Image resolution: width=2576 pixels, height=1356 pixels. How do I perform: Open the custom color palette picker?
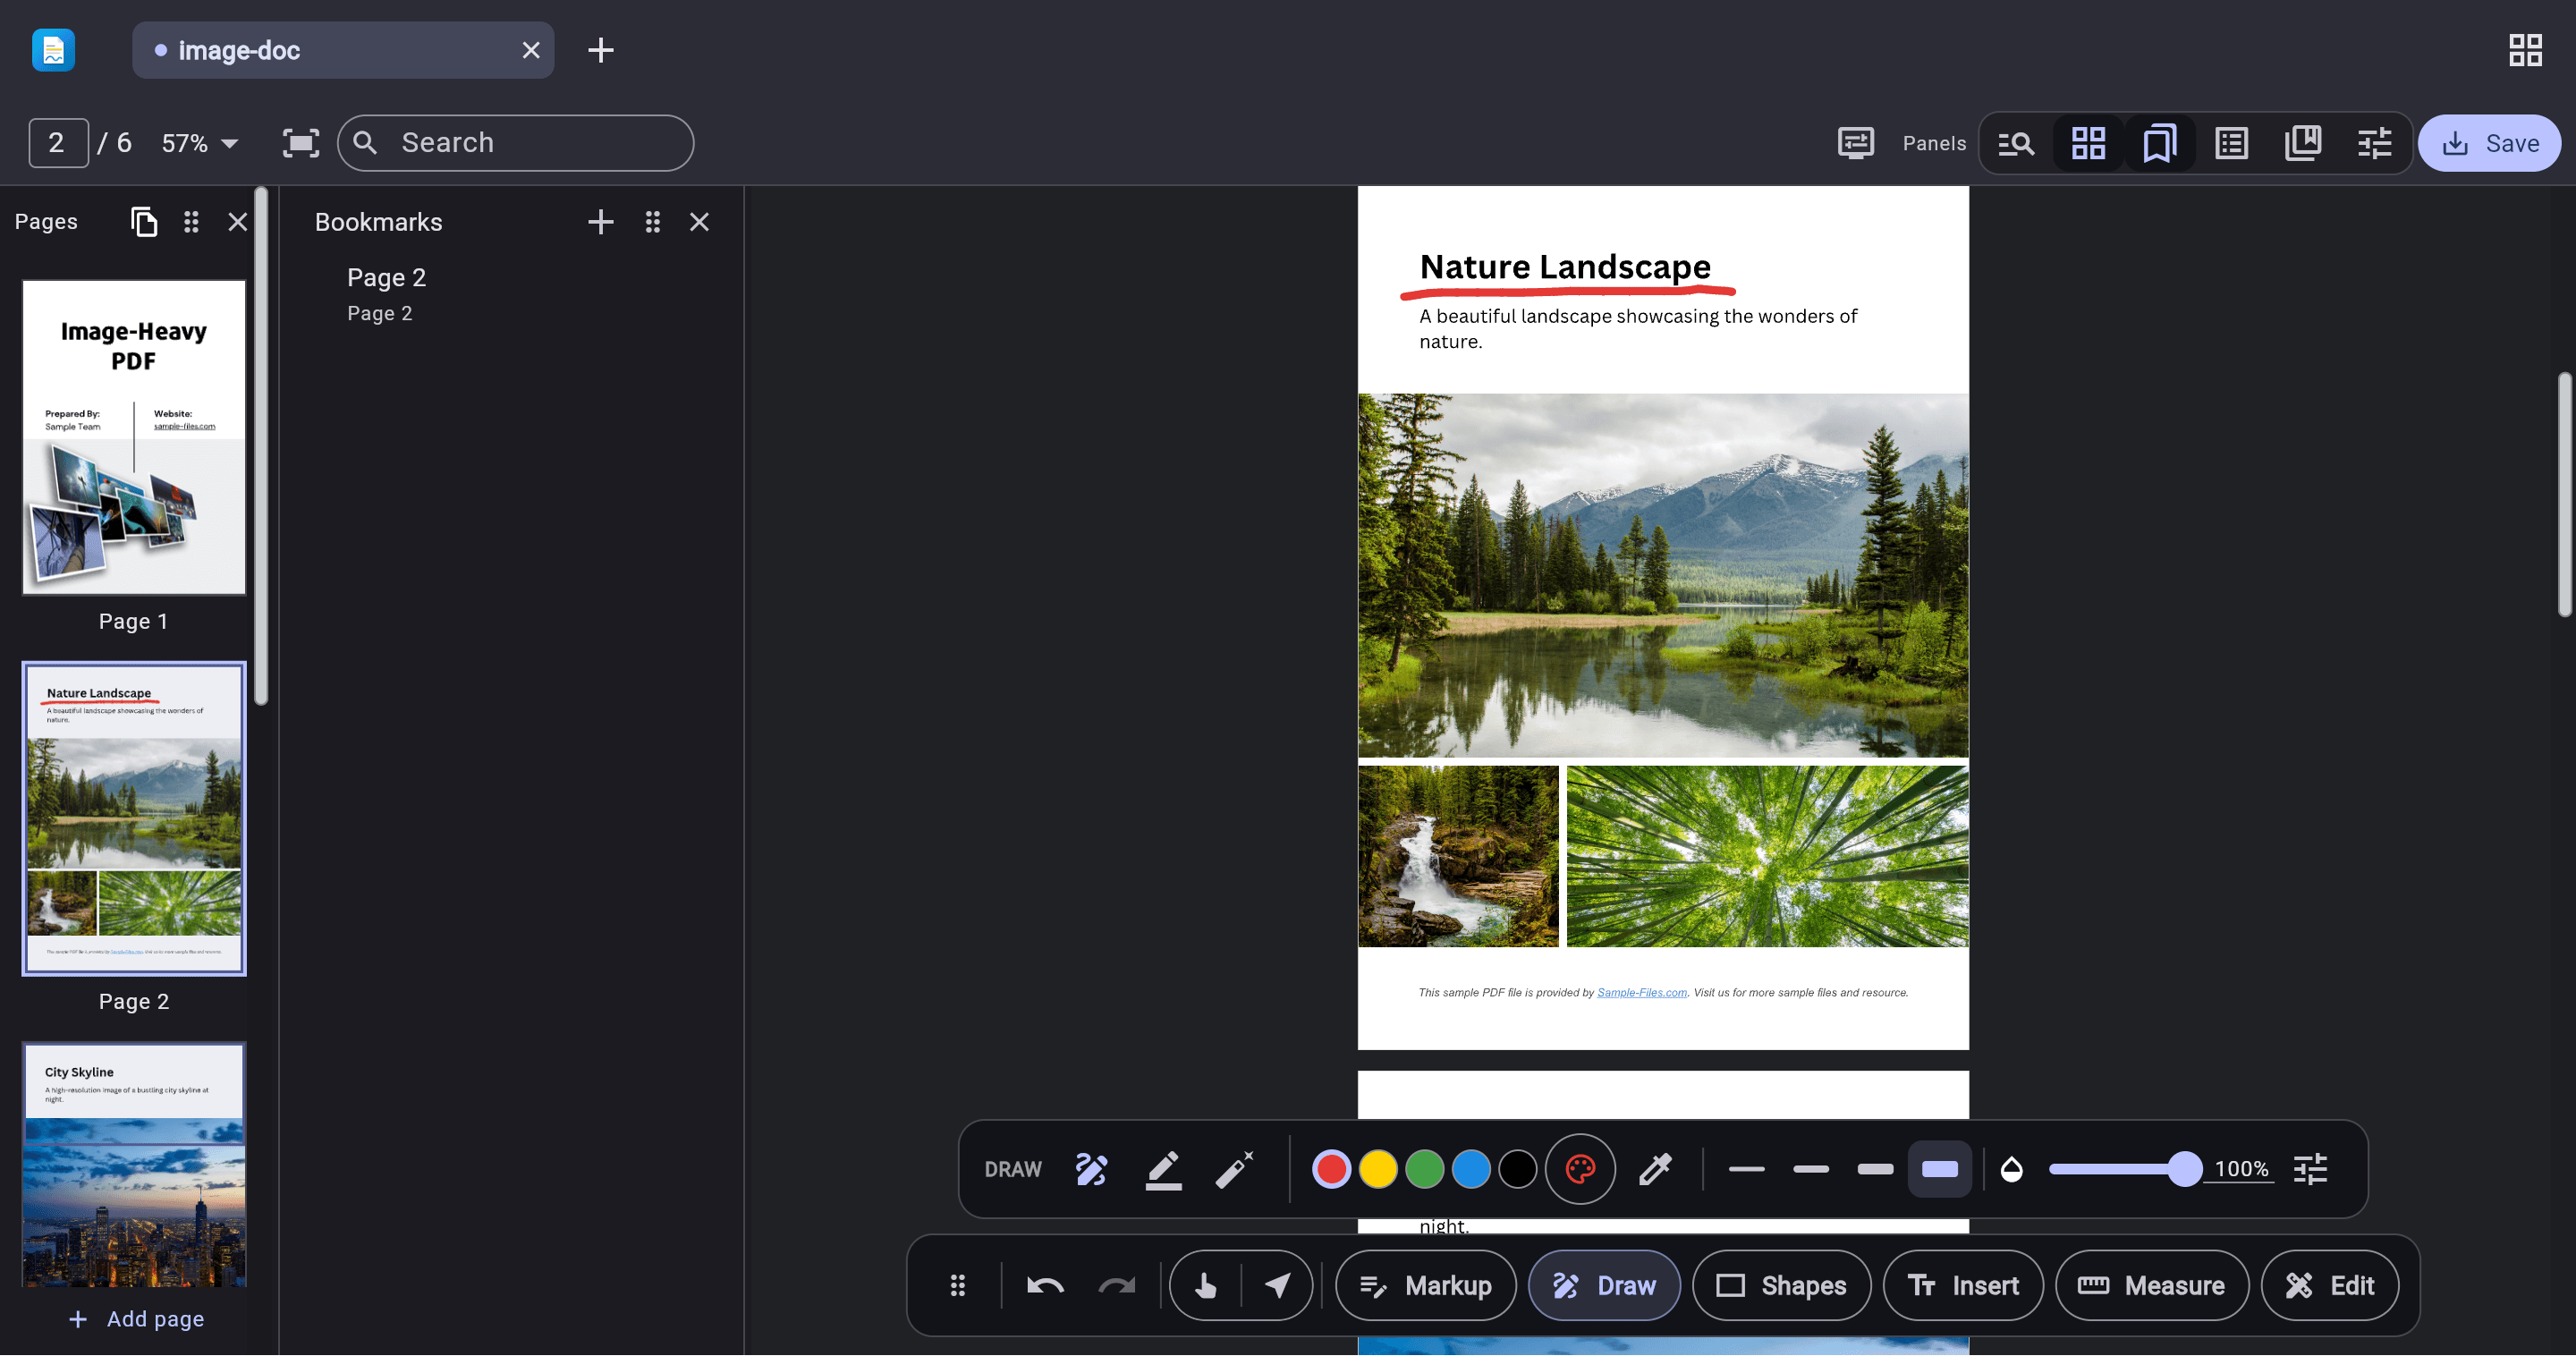[1580, 1169]
